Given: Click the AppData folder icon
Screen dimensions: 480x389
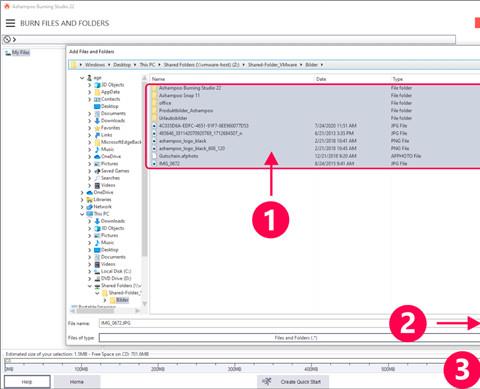Looking at the screenshot, I should 97,92.
